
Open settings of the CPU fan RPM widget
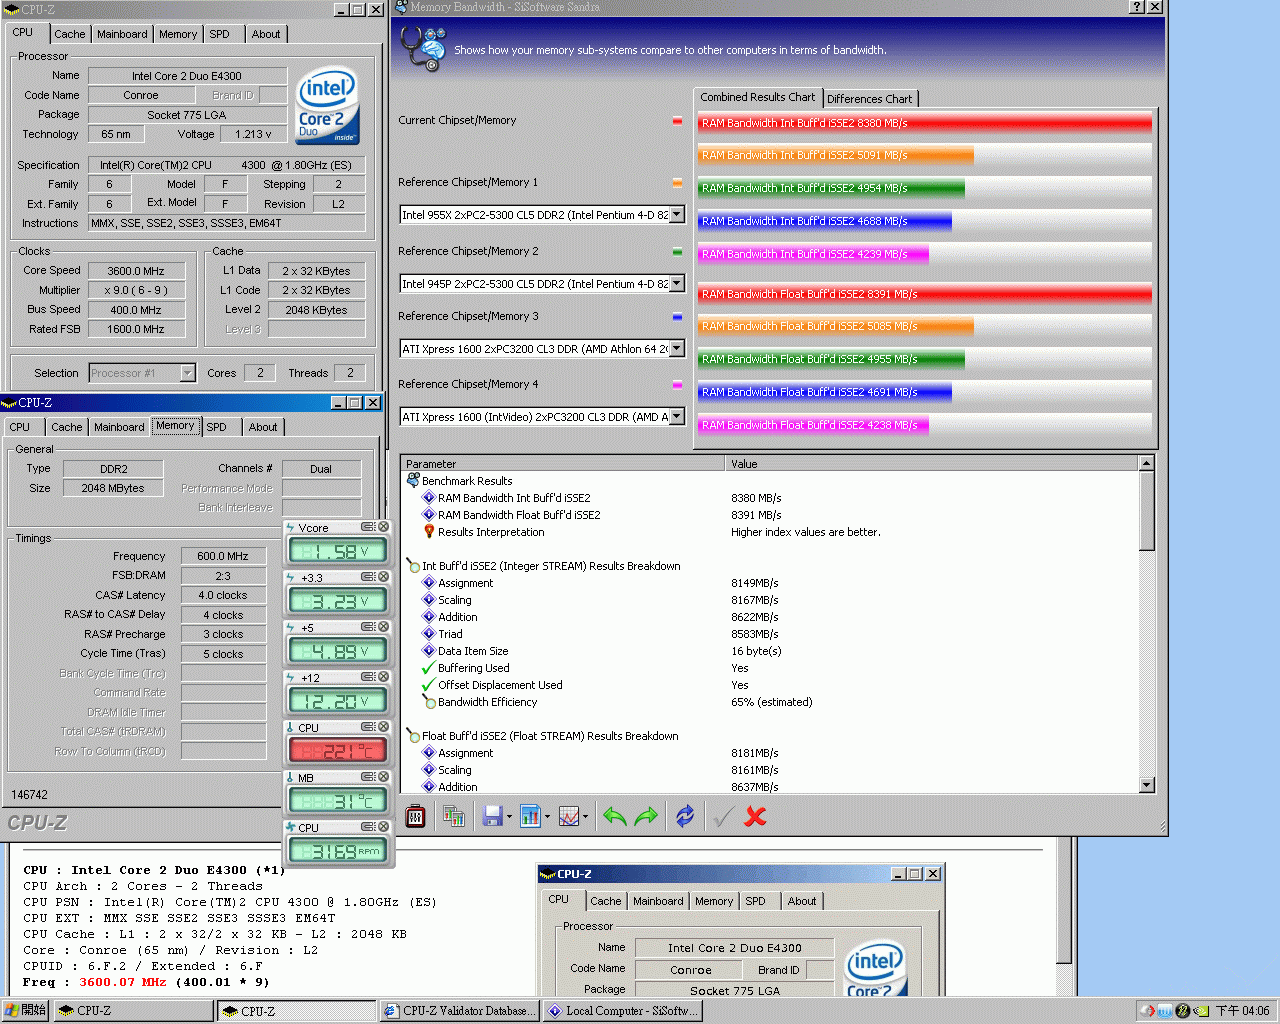point(368,827)
